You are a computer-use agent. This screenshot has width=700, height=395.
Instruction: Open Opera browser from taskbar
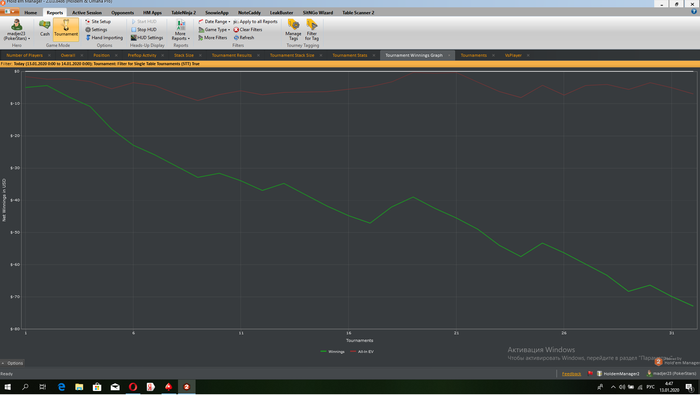pyautogui.click(x=133, y=387)
